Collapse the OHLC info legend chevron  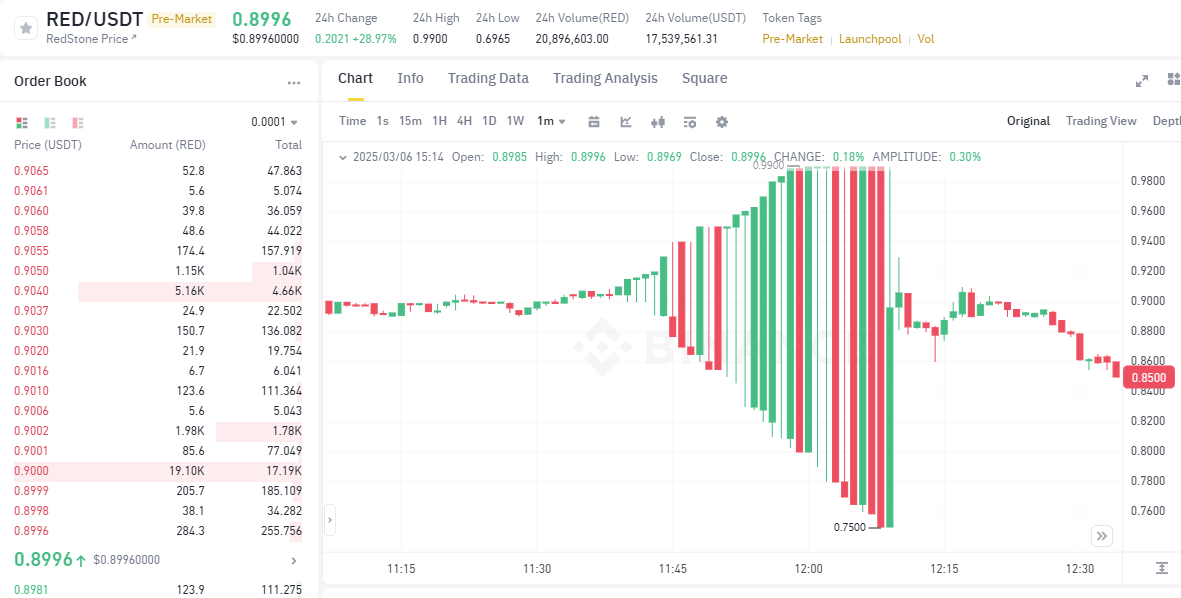(343, 157)
